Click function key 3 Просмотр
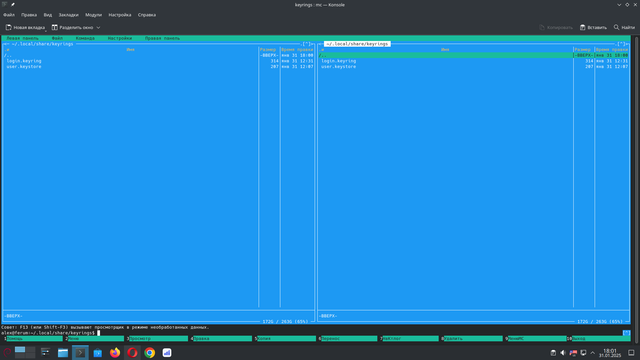Viewport: 640px width, 360px height. pyautogui.click(x=159, y=338)
